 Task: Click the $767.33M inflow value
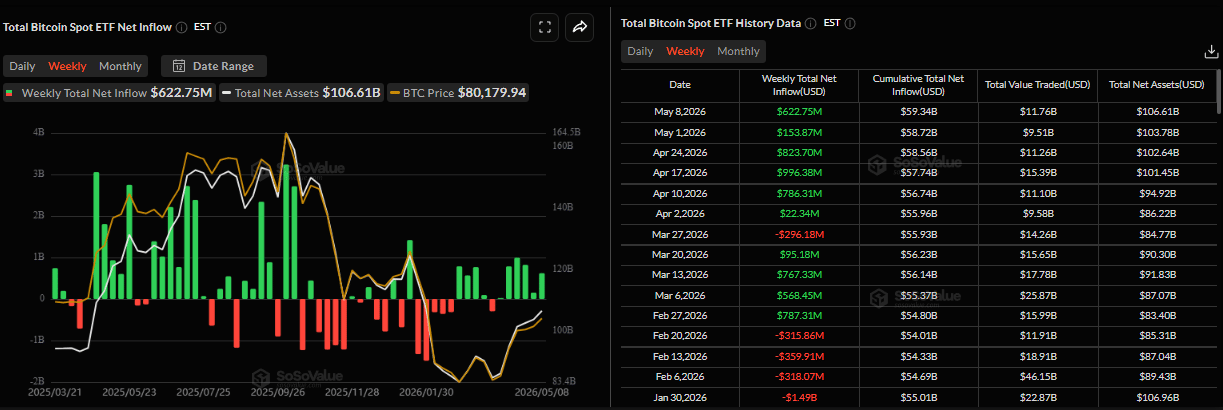pos(799,275)
